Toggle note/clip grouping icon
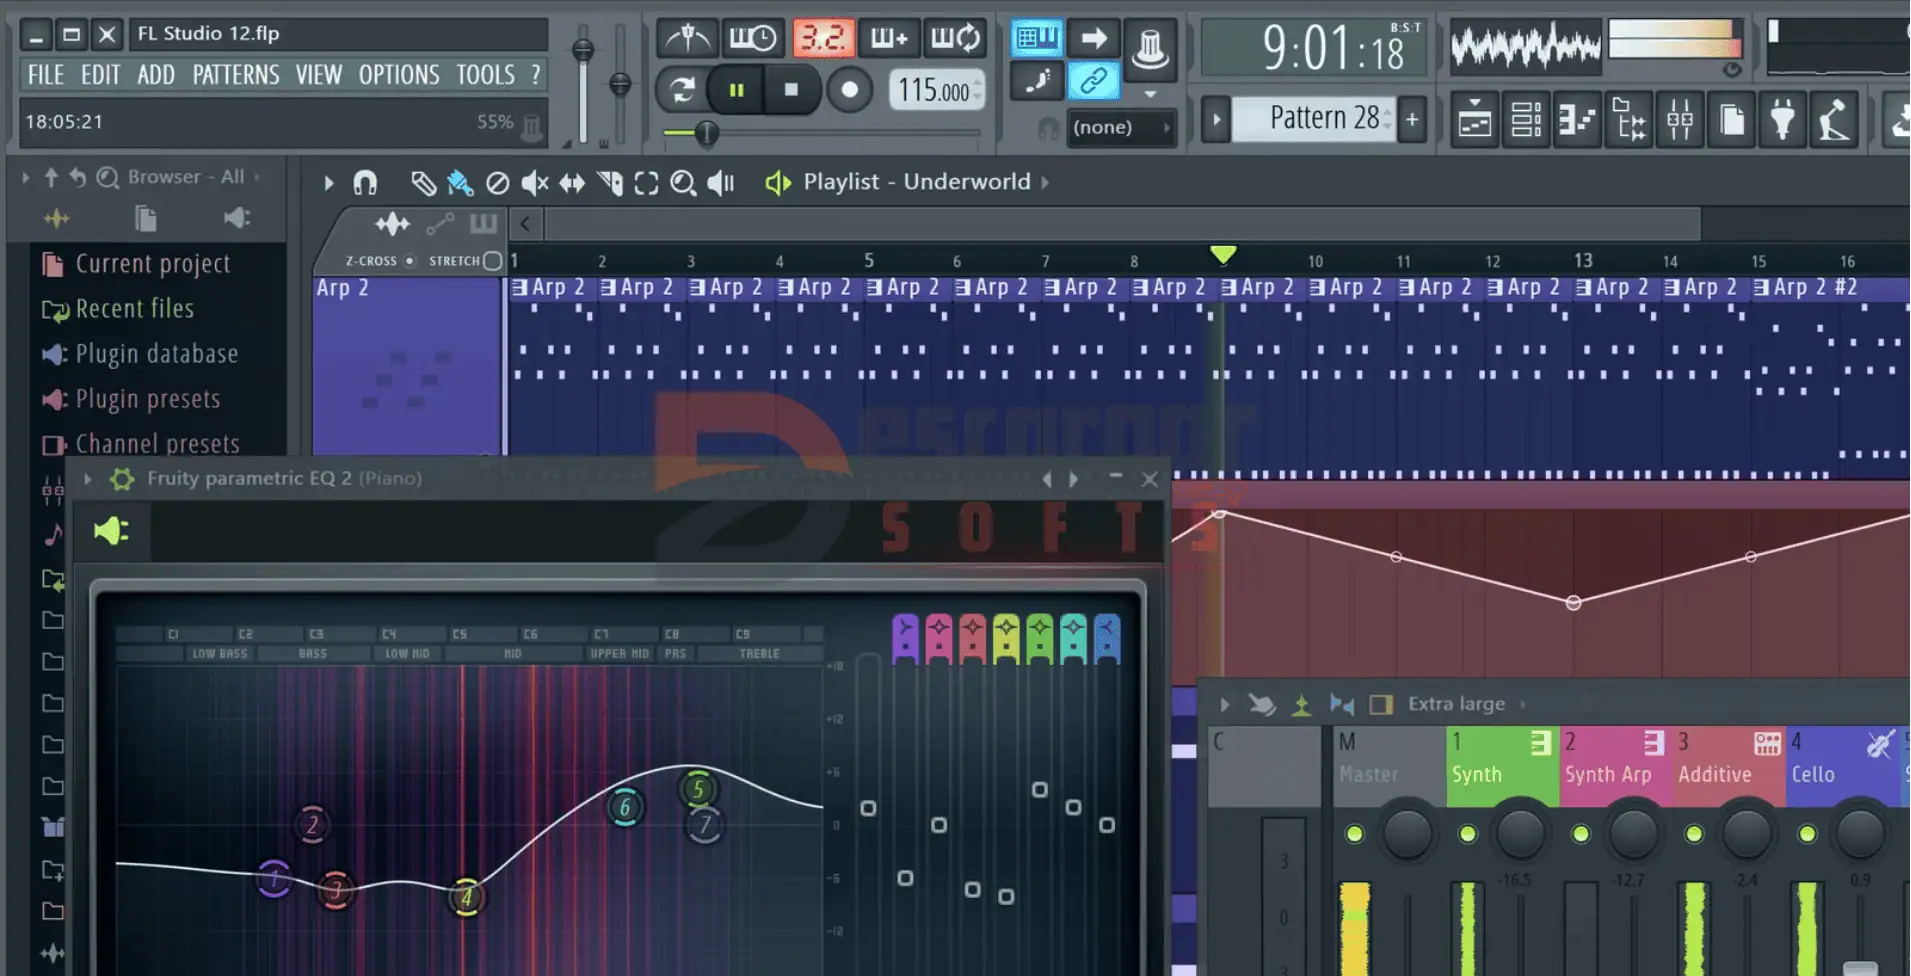 [1093, 81]
